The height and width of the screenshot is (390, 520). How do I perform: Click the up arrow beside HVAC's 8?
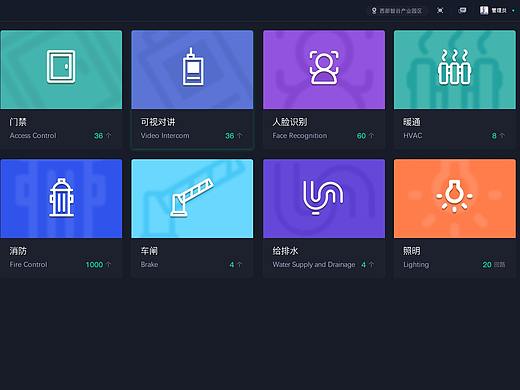(x=502, y=135)
